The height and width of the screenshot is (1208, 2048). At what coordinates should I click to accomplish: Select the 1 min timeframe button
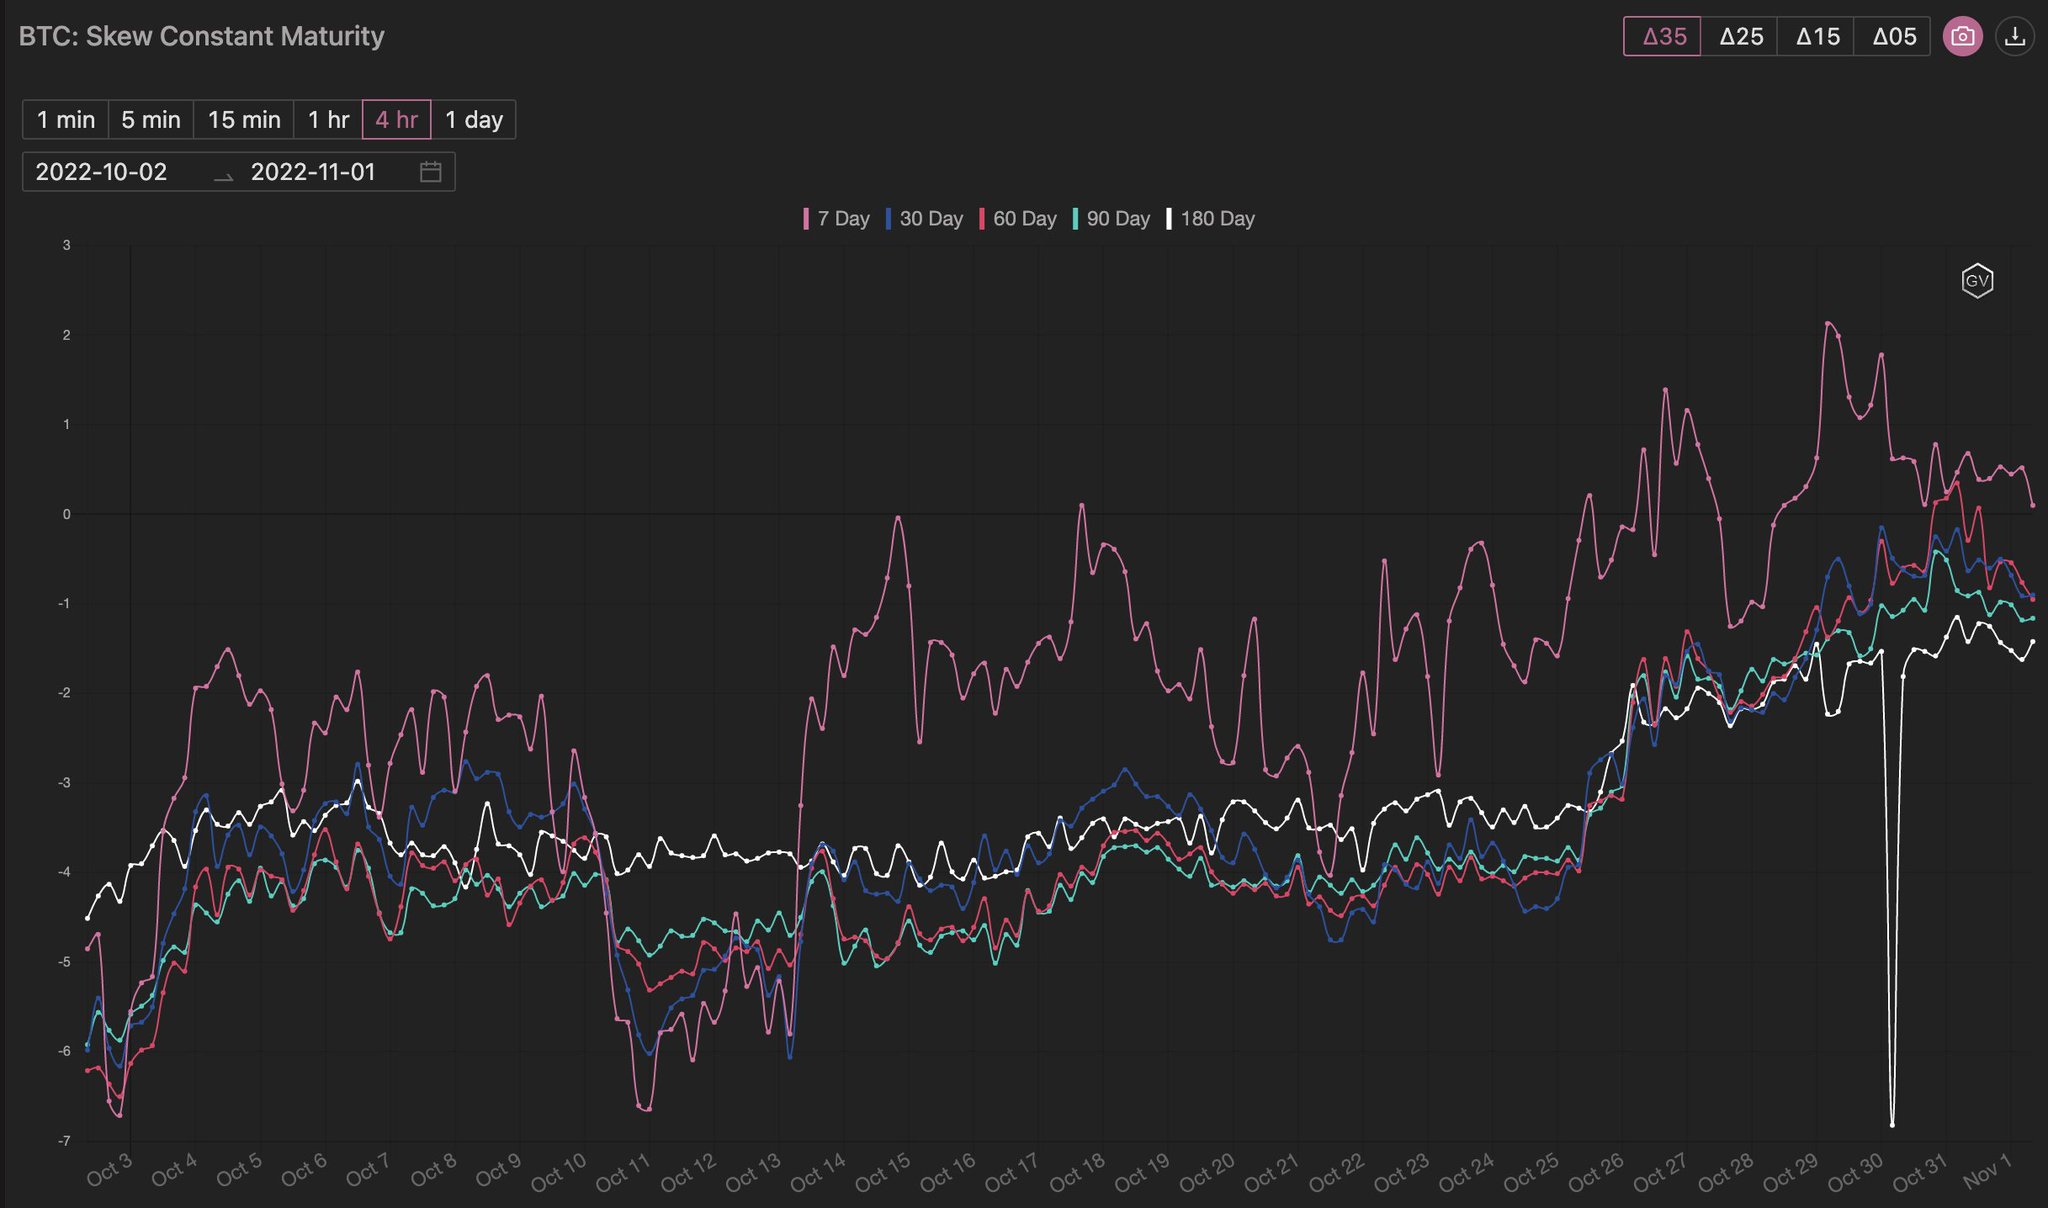tap(66, 119)
